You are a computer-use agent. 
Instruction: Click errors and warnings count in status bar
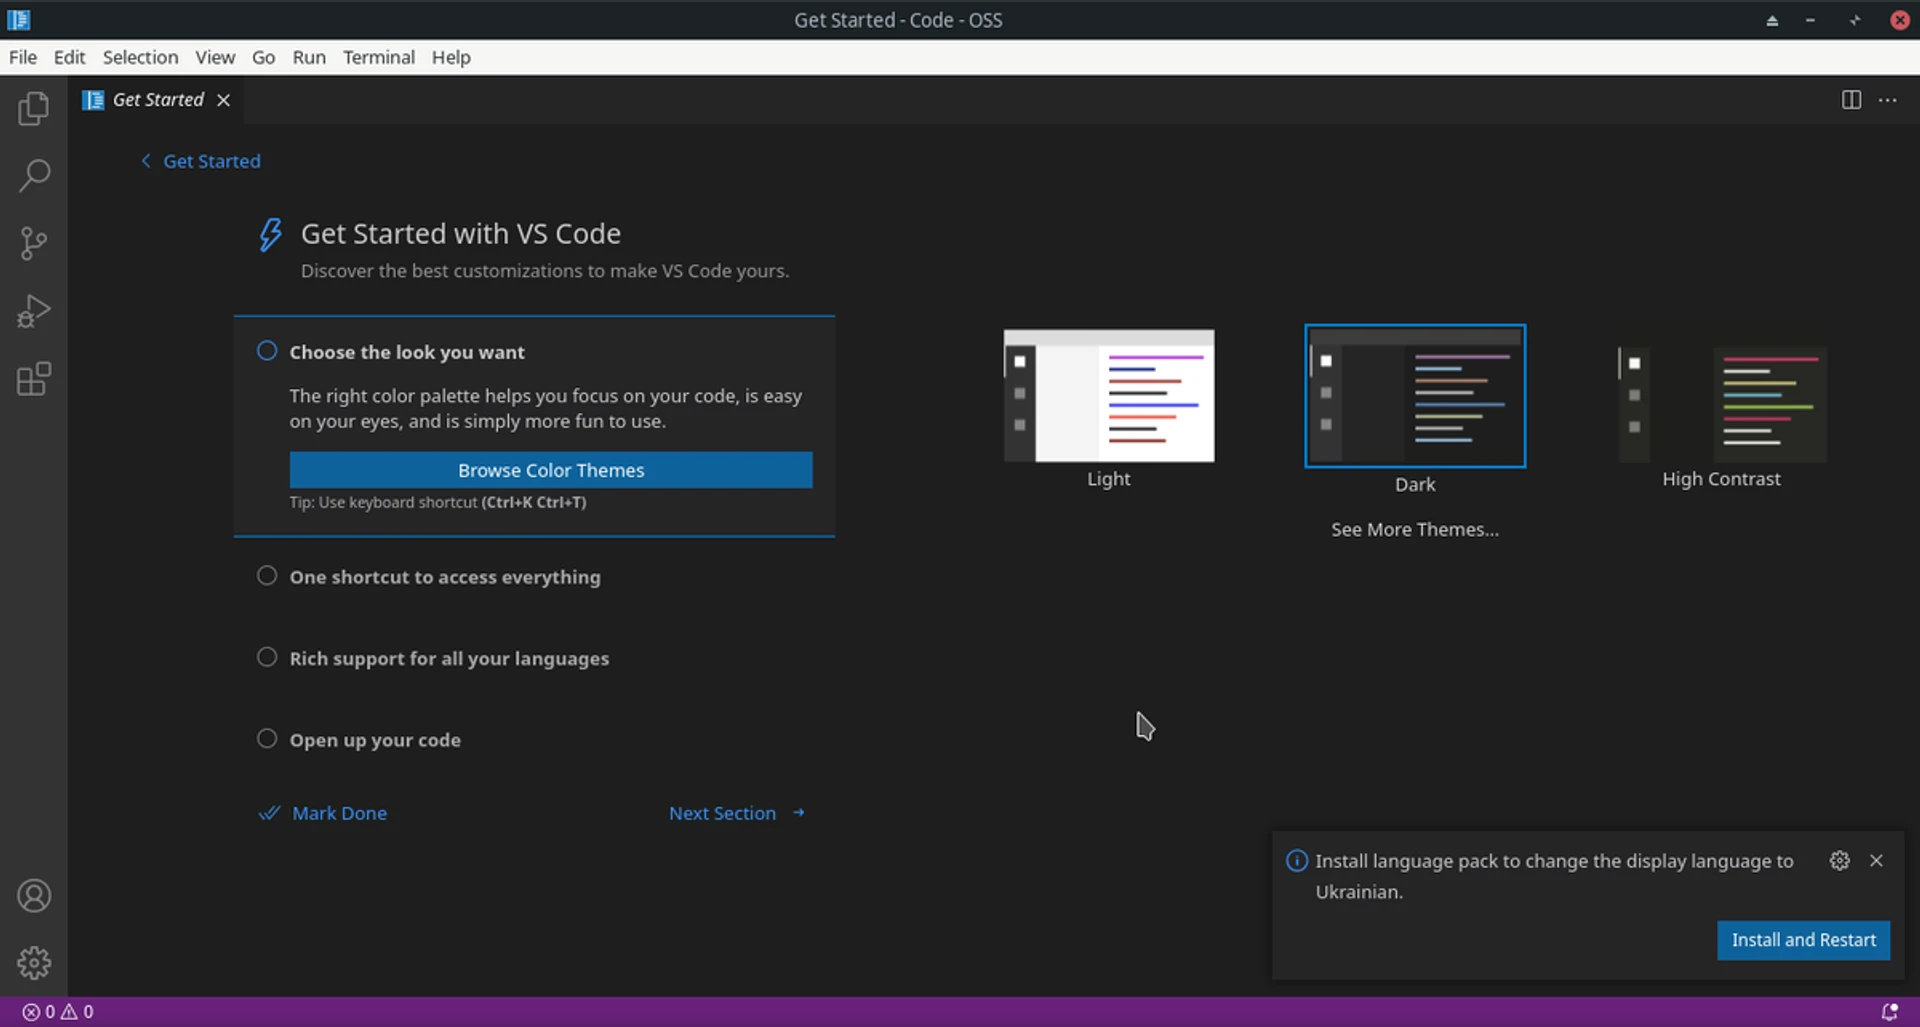click(58, 1012)
